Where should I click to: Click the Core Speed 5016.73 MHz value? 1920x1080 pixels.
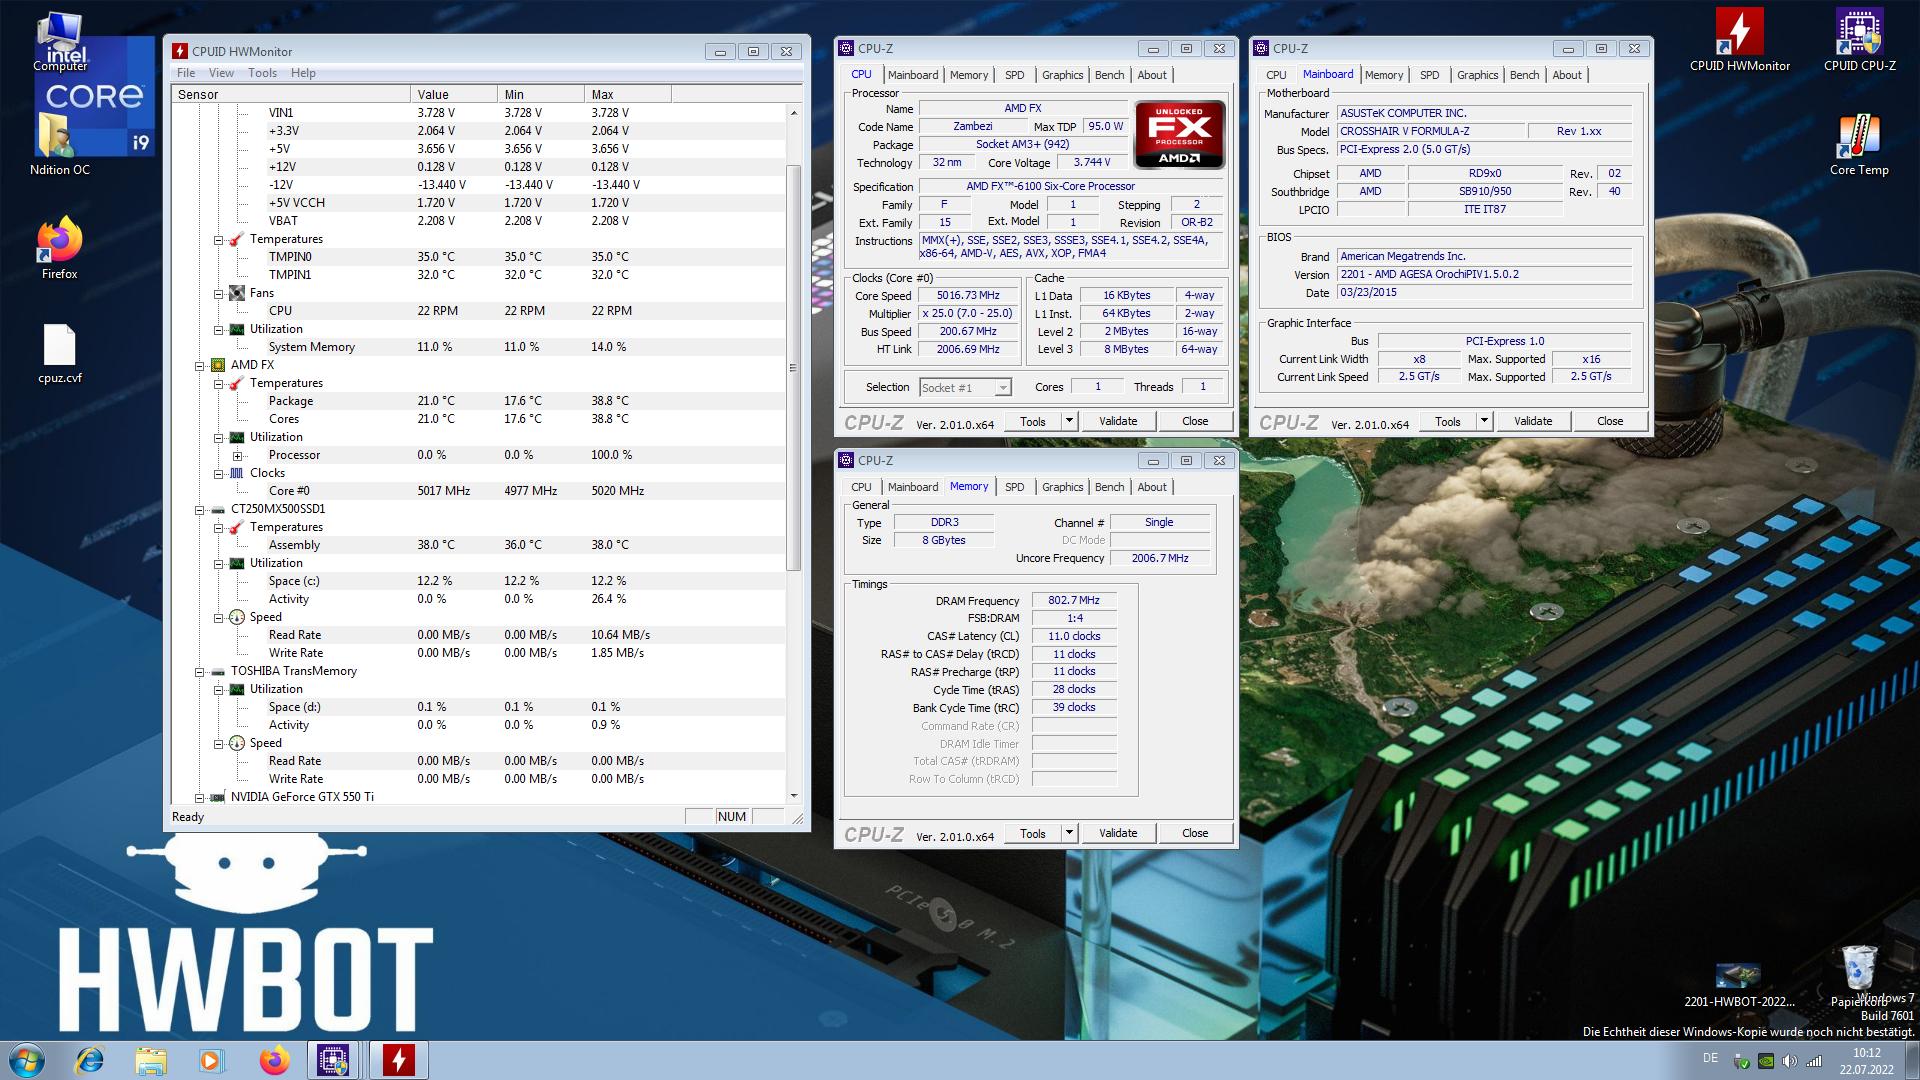pos(968,296)
